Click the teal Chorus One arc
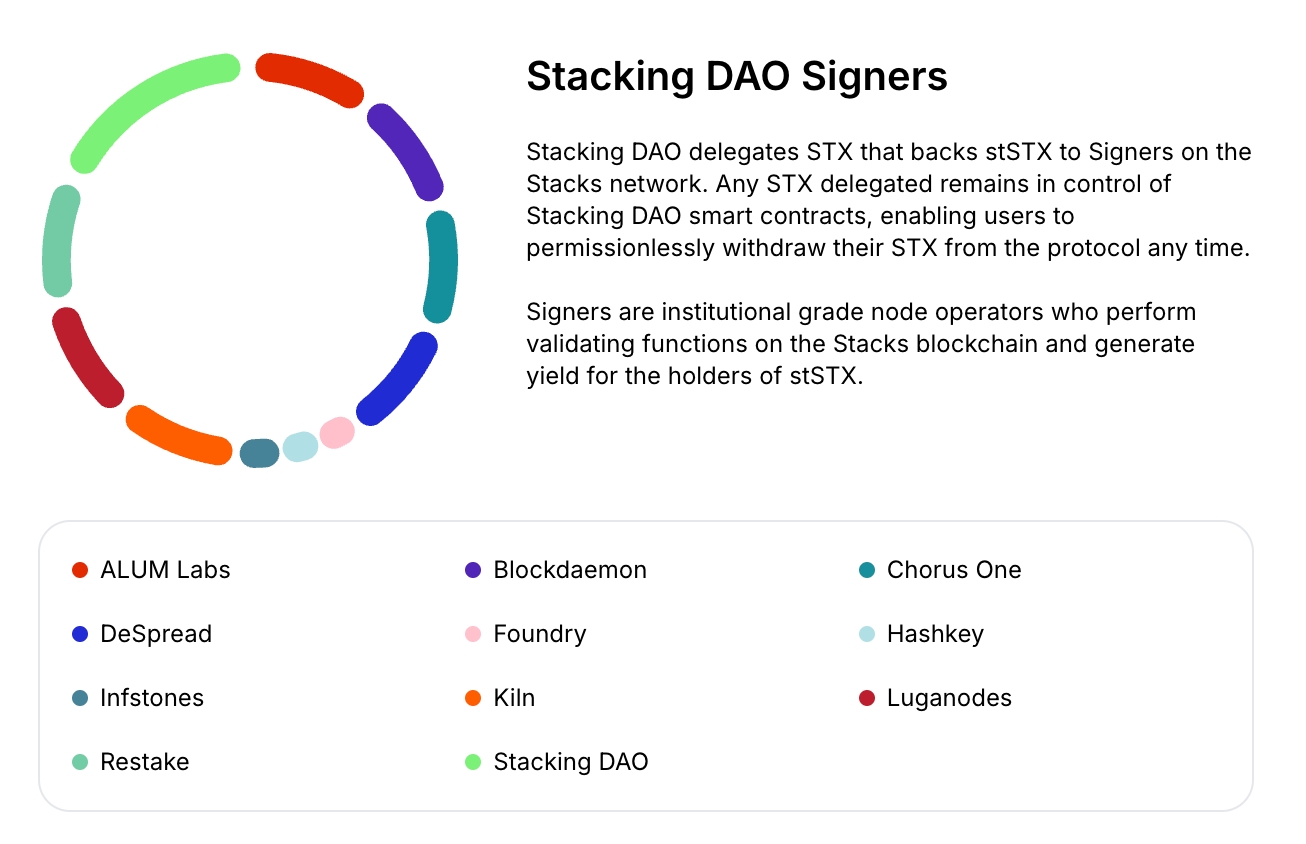Image resolution: width=1306 pixels, height=844 pixels. (x=442, y=266)
